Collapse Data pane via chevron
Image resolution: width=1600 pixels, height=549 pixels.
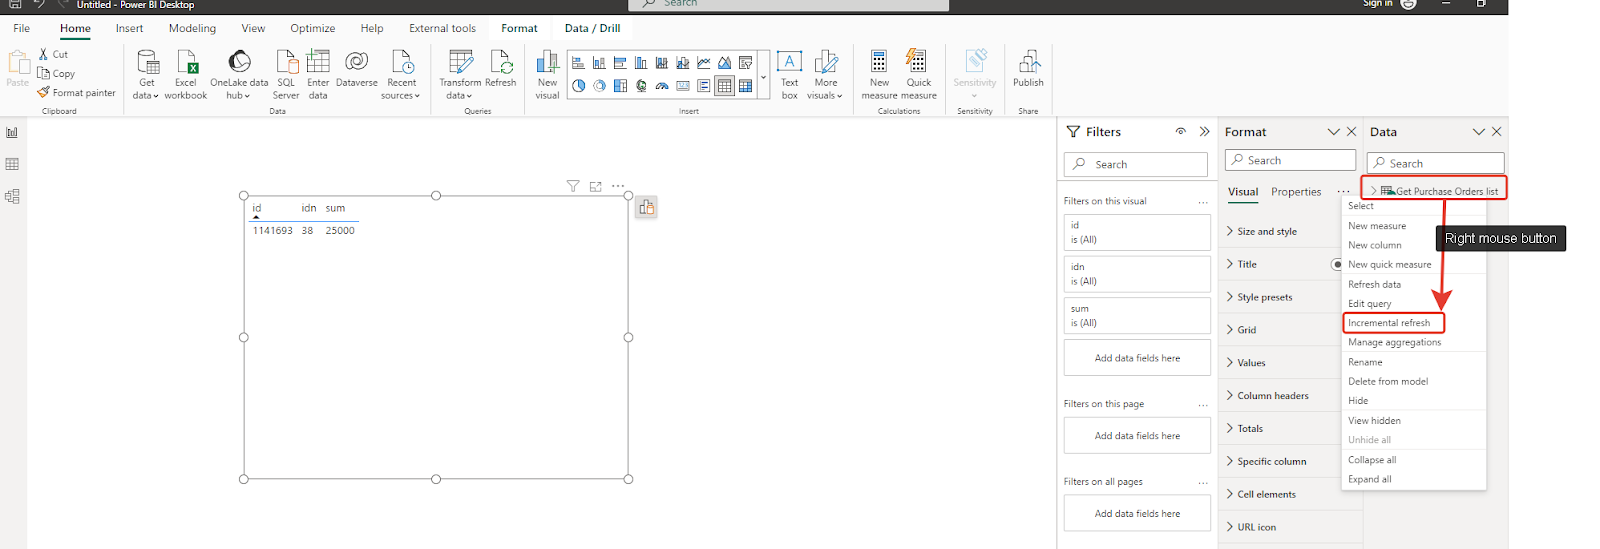coord(1478,131)
